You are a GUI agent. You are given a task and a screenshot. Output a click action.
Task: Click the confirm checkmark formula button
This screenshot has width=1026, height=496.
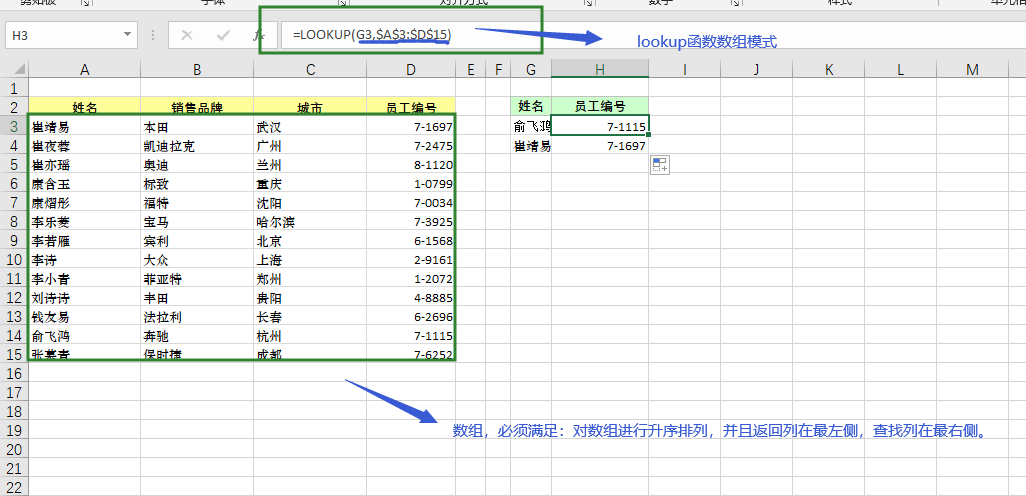click(x=223, y=35)
